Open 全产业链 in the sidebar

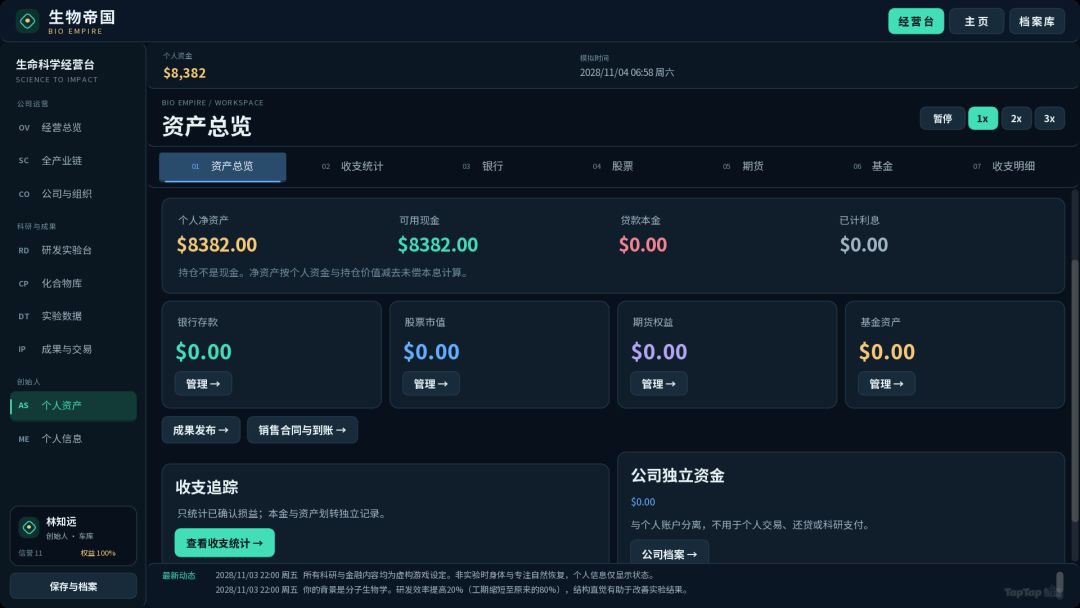73,160
